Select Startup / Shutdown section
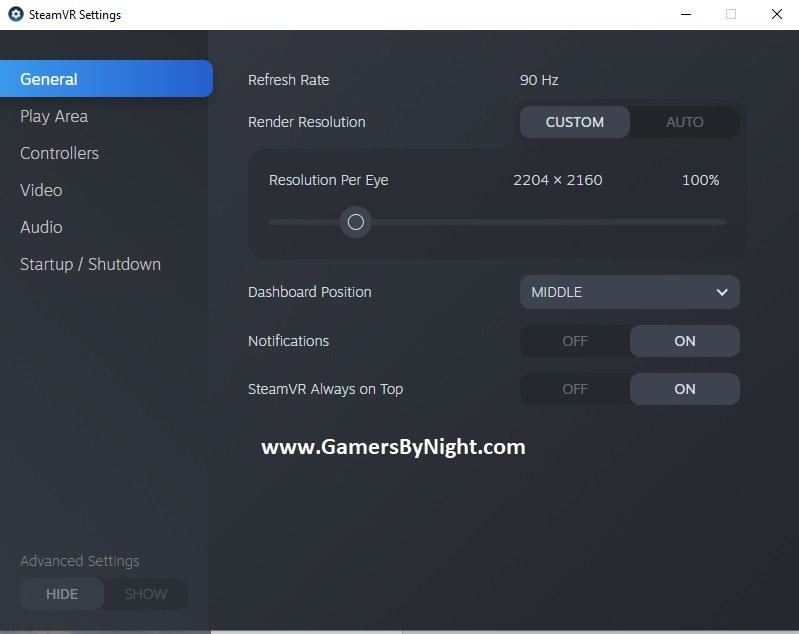 tap(90, 264)
